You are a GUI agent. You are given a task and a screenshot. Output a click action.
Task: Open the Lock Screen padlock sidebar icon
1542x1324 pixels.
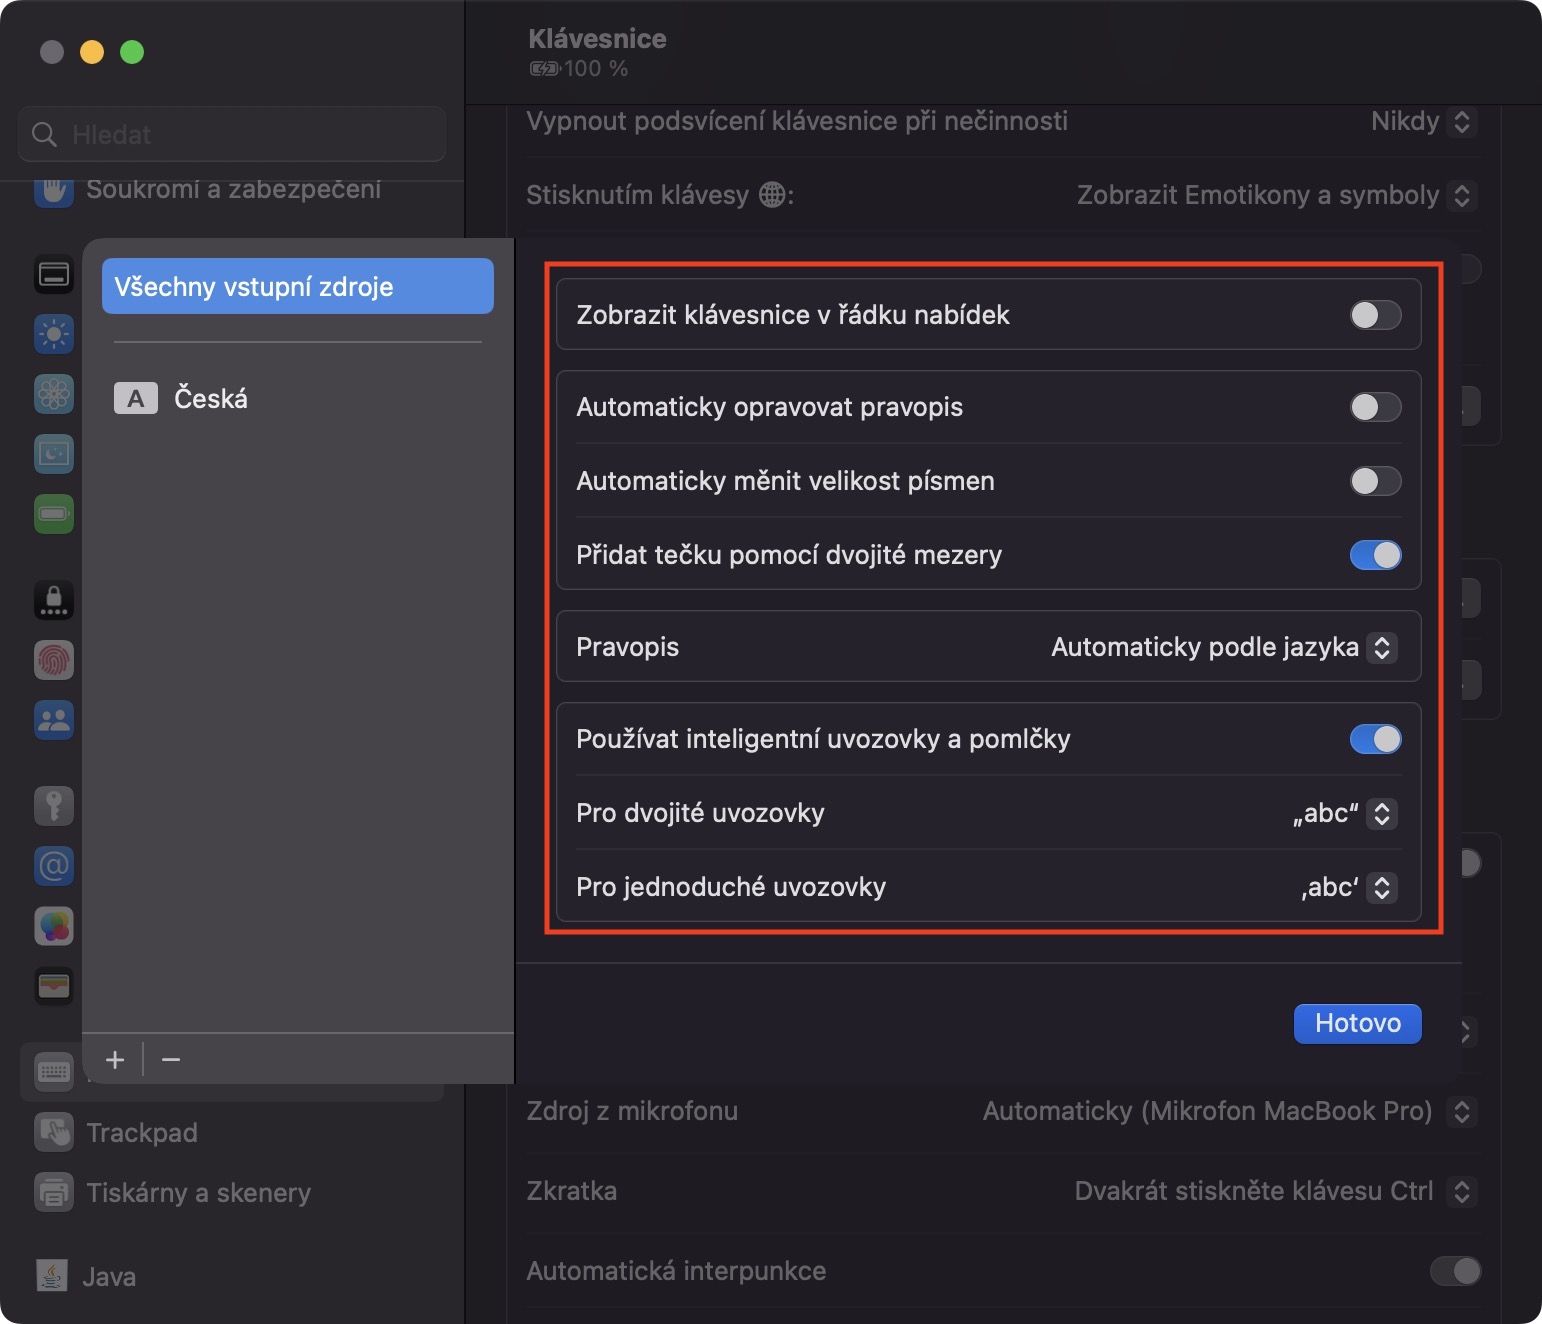tap(54, 600)
